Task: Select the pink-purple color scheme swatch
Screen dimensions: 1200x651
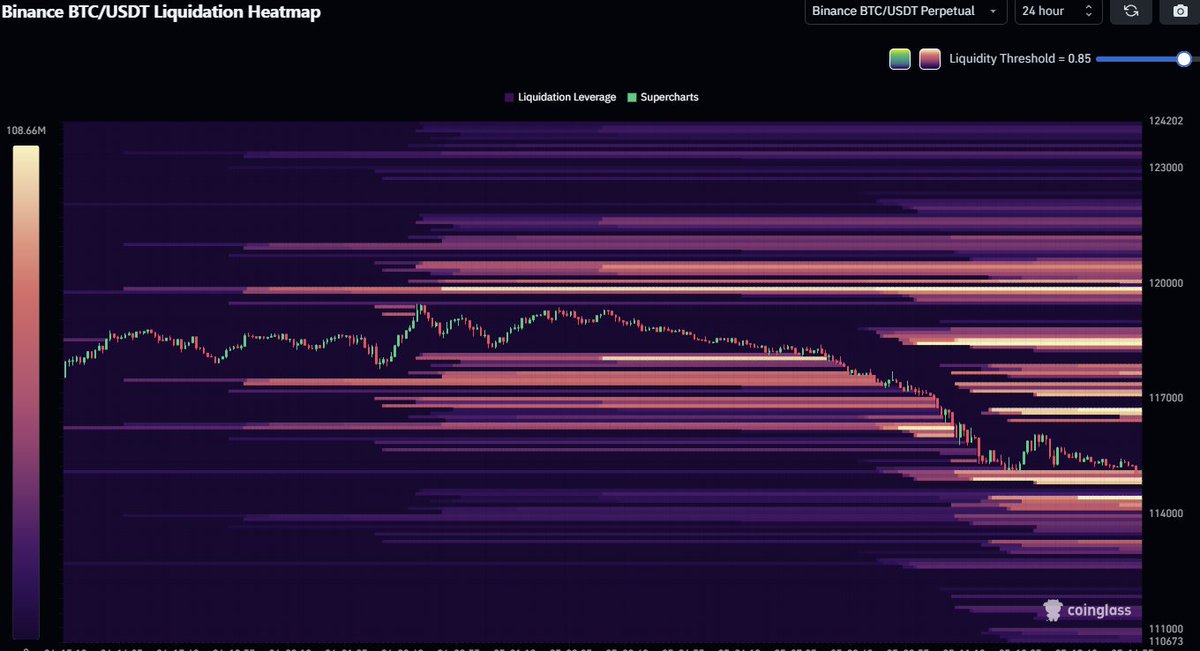Action: coord(930,58)
